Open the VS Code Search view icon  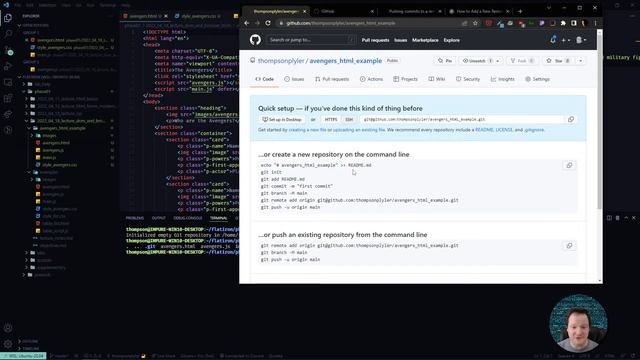(x=8, y=33)
